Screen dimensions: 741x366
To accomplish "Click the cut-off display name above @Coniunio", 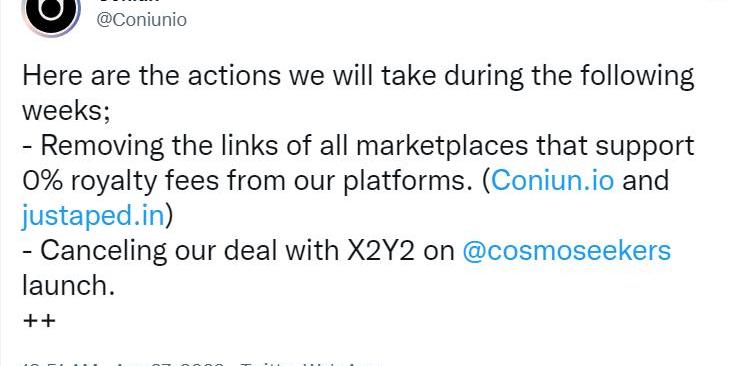I will [128, 1].
